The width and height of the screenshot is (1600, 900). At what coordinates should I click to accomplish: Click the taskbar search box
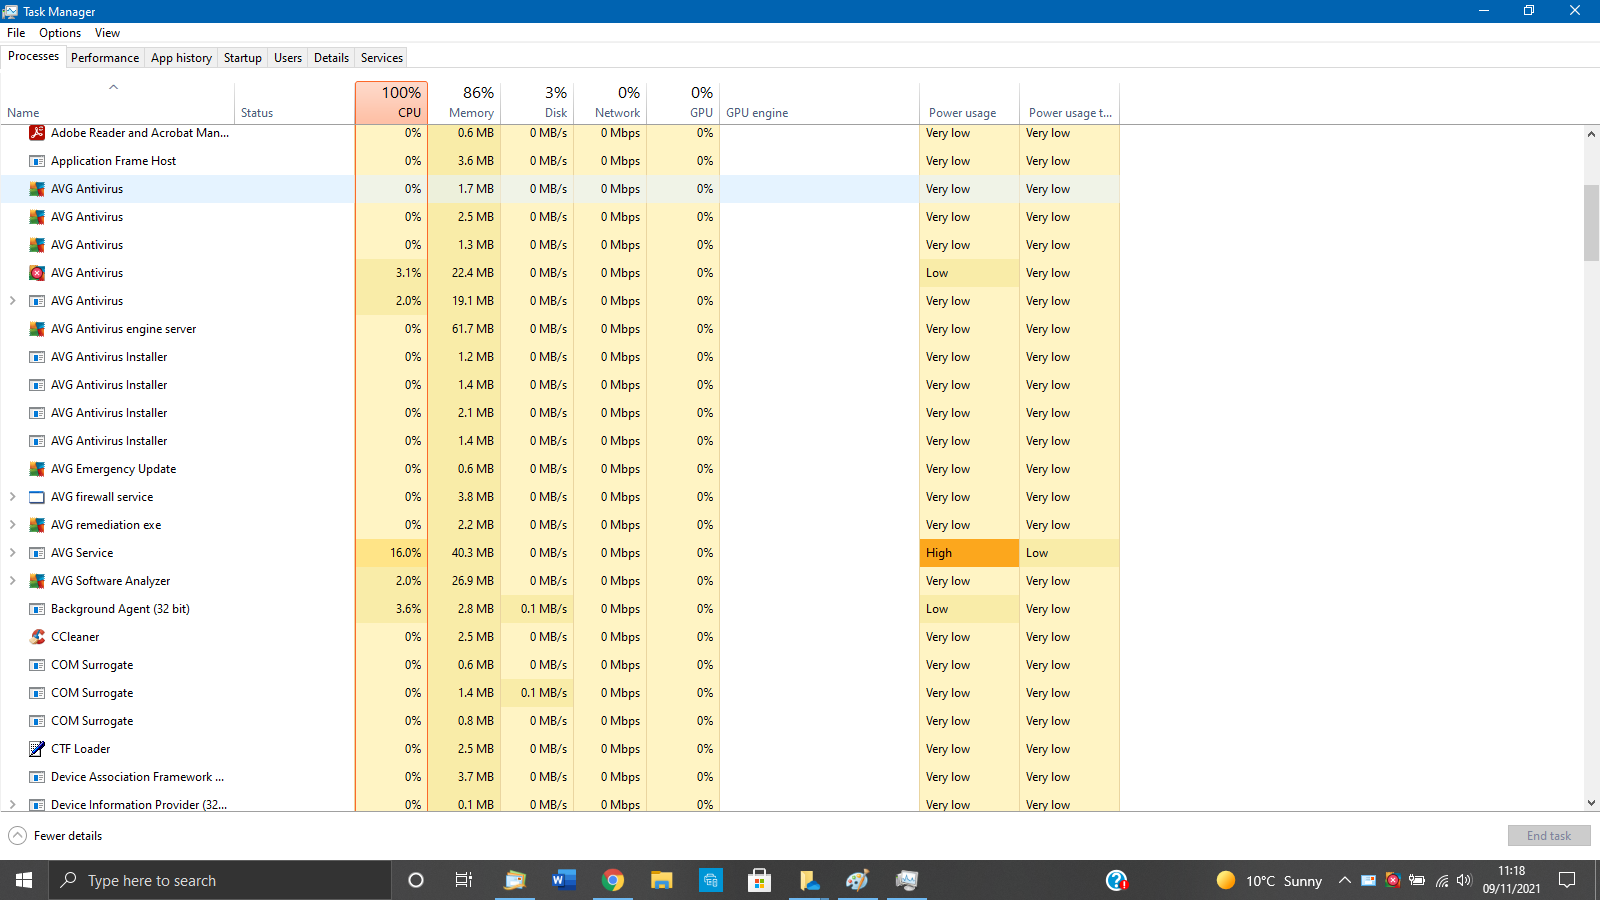(220, 880)
